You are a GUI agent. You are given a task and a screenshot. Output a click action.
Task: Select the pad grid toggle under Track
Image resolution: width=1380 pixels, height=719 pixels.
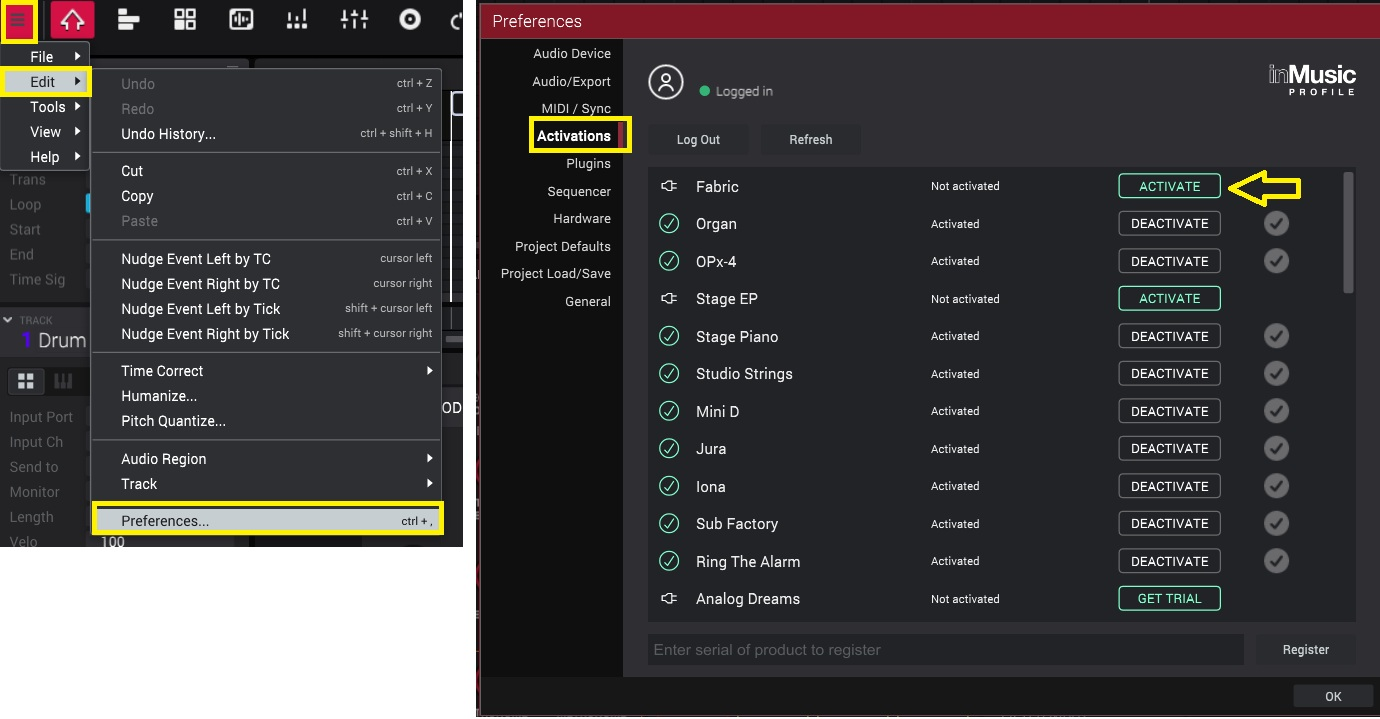26,381
